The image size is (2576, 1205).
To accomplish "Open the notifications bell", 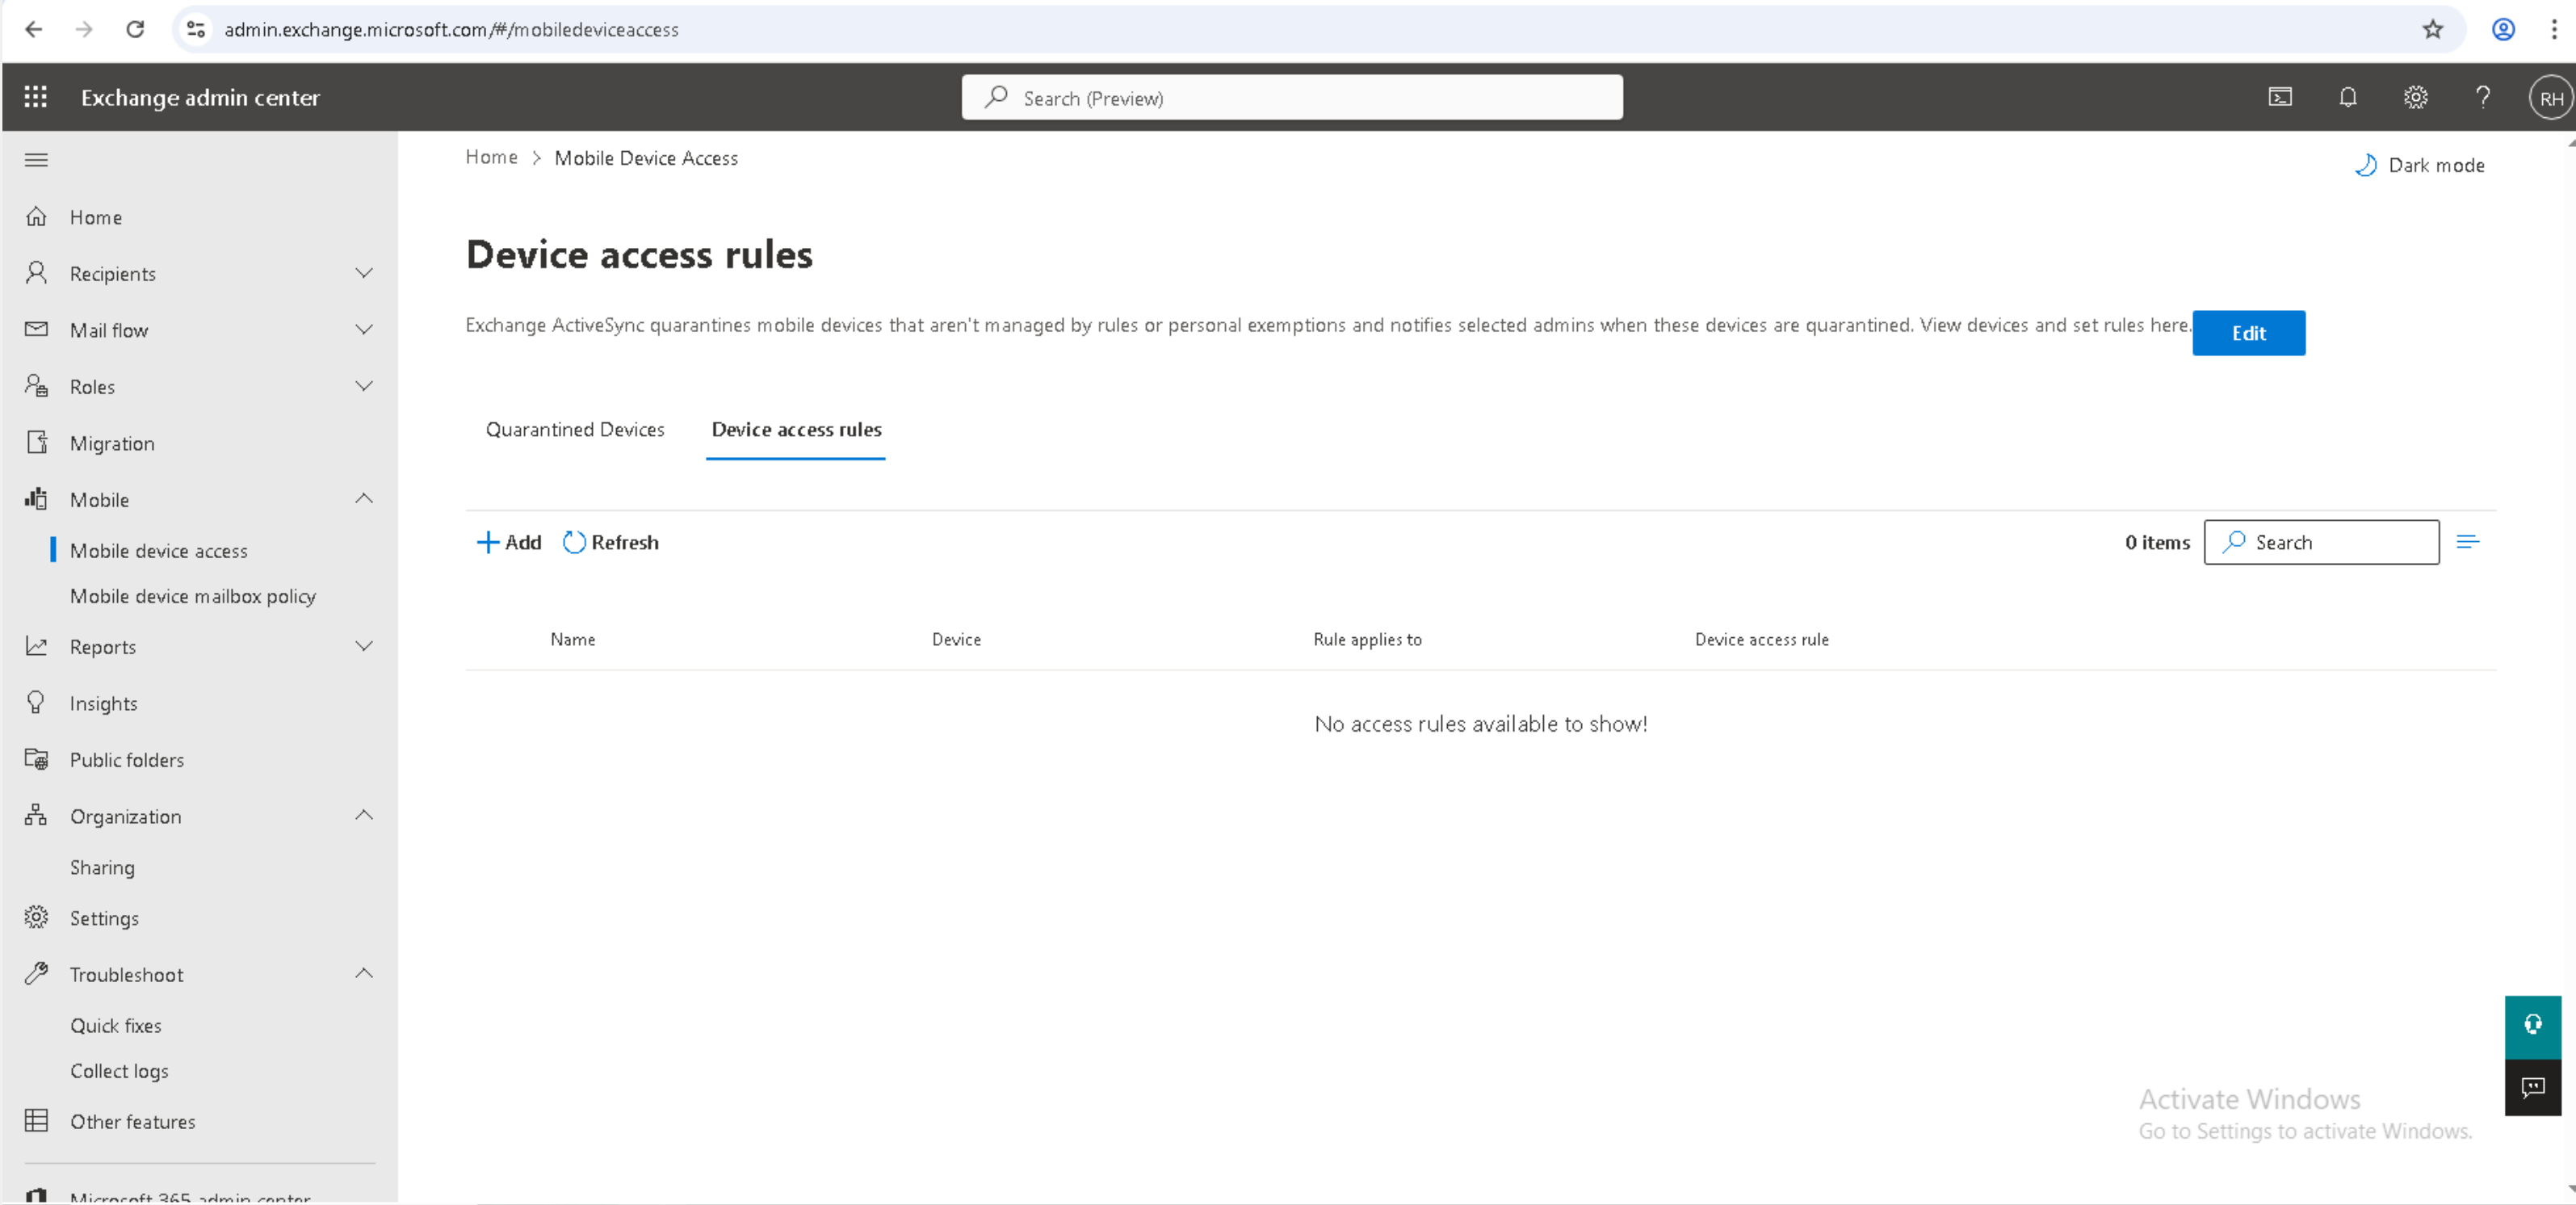I will (2348, 97).
